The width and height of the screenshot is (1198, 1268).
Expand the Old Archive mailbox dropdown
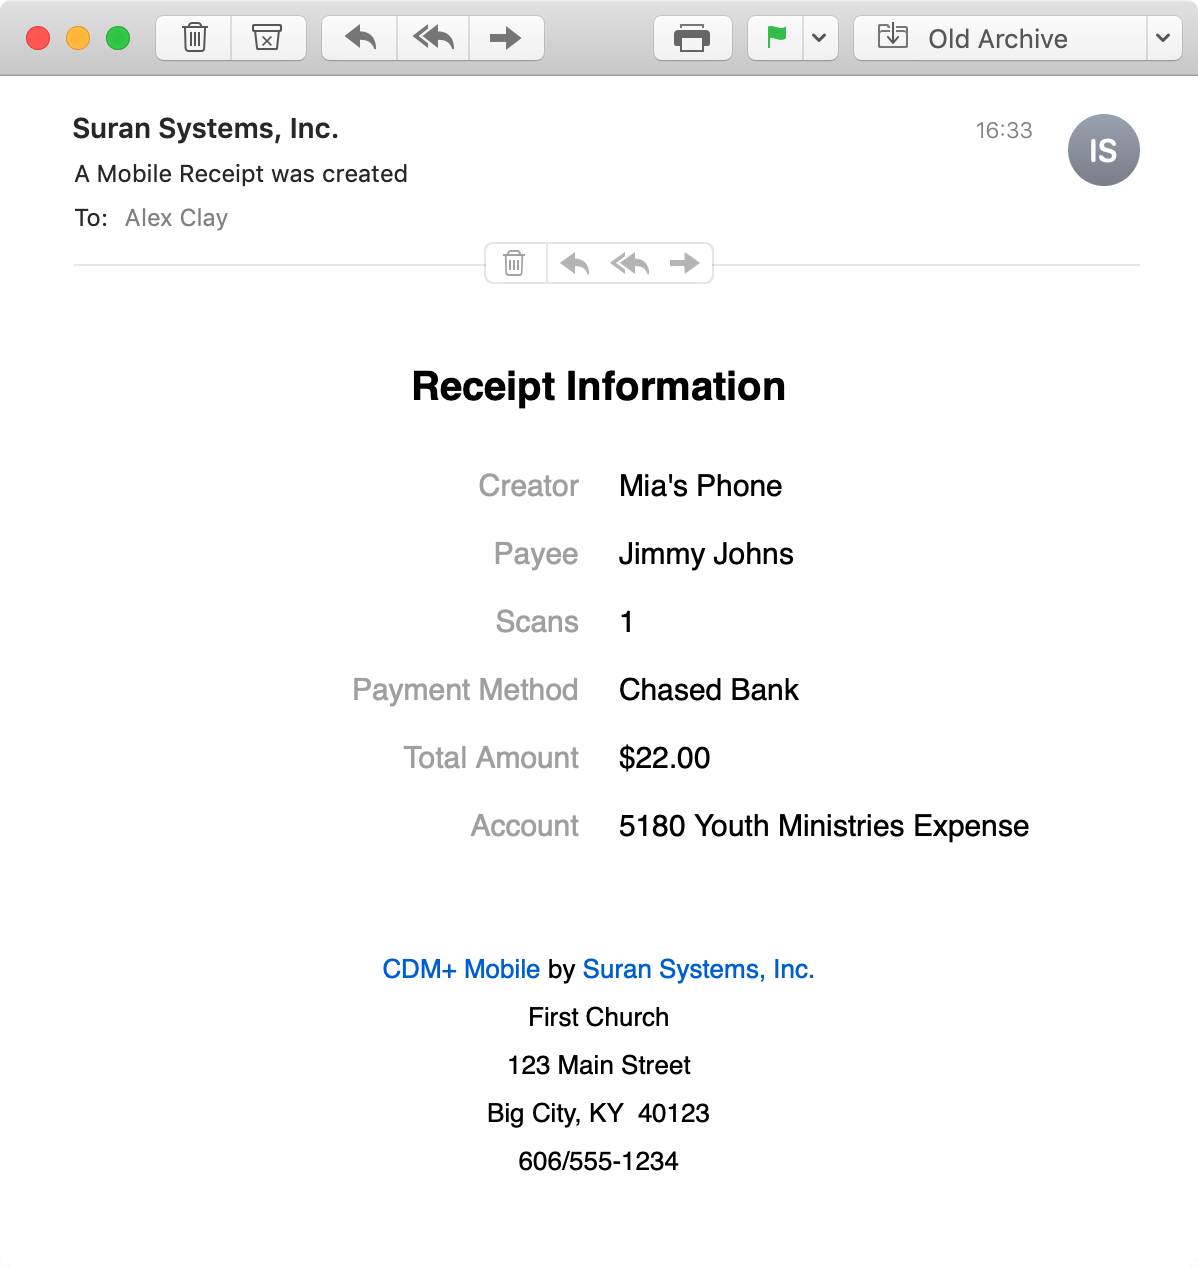pyautogui.click(x=1163, y=39)
